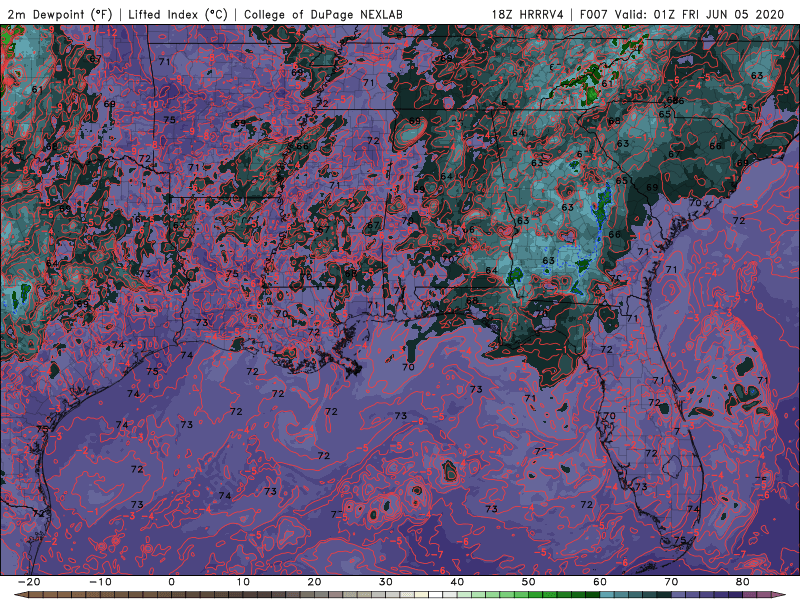
Task: Click the 80 label on the color scale
Action: point(743,582)
